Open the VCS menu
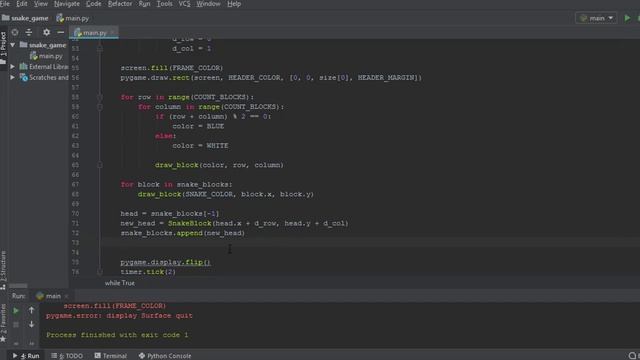The height and width of the screenshot is (360, 640). [x=184, y=4]
